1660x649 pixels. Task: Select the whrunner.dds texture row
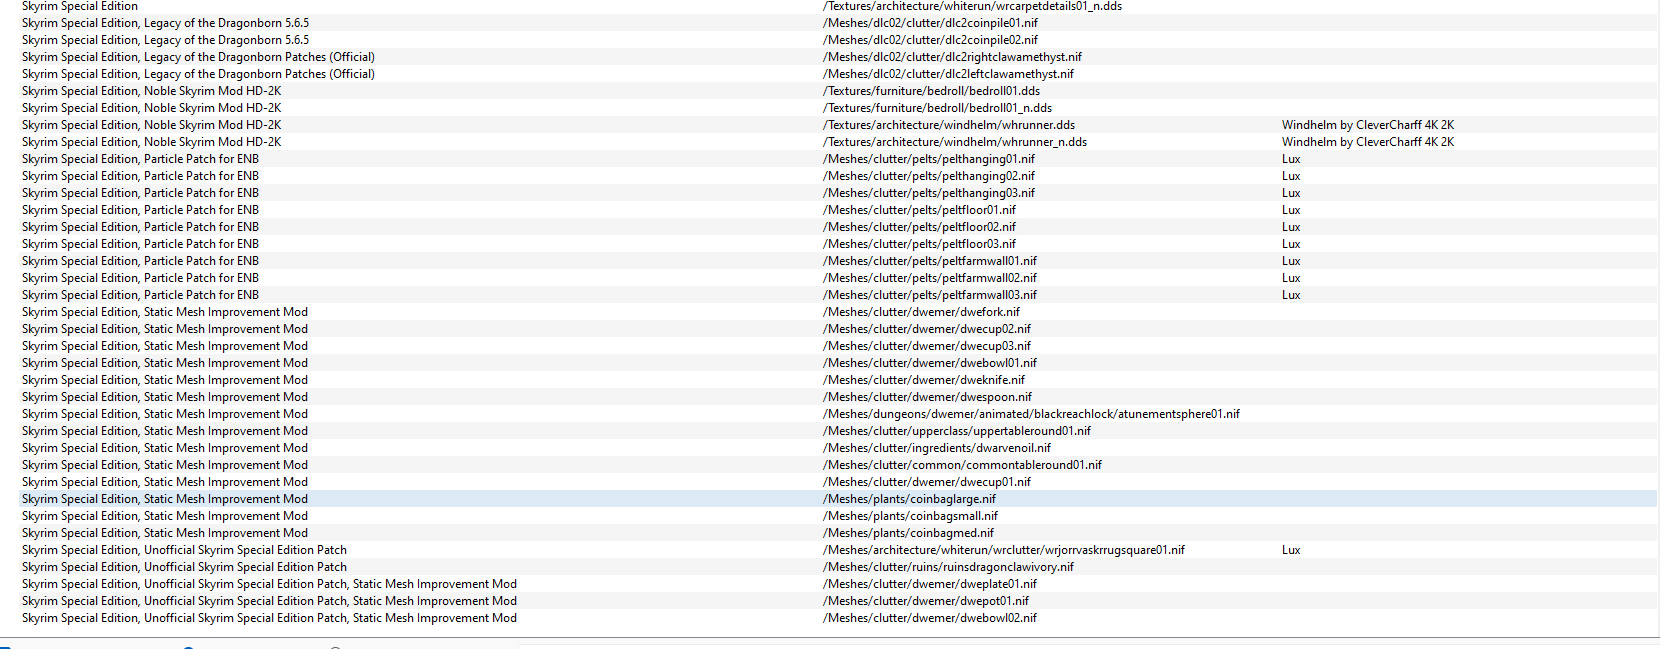tap(949, 125)
